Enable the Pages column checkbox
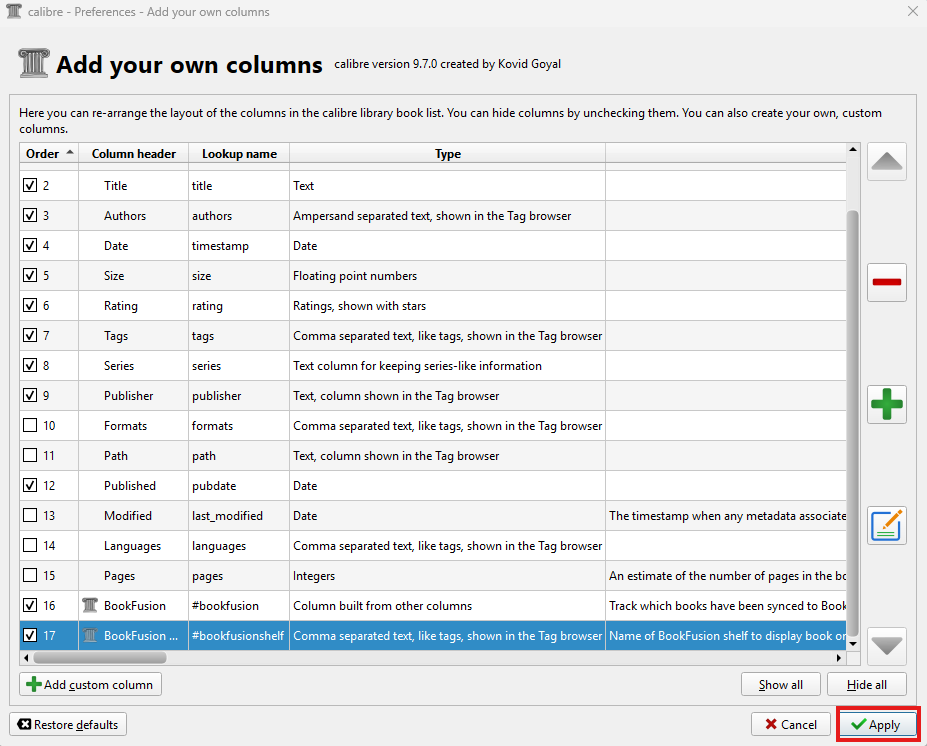The image size is (927, 746). click(x=30, y=575)
